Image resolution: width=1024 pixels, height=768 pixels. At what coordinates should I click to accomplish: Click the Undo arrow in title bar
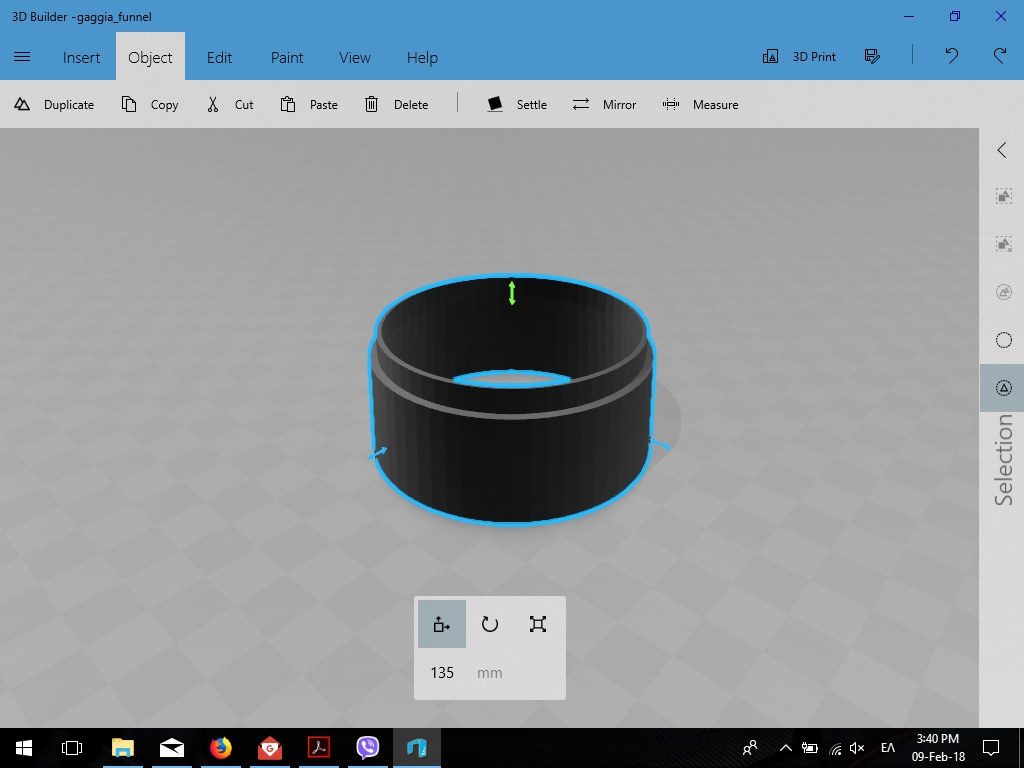952,57
